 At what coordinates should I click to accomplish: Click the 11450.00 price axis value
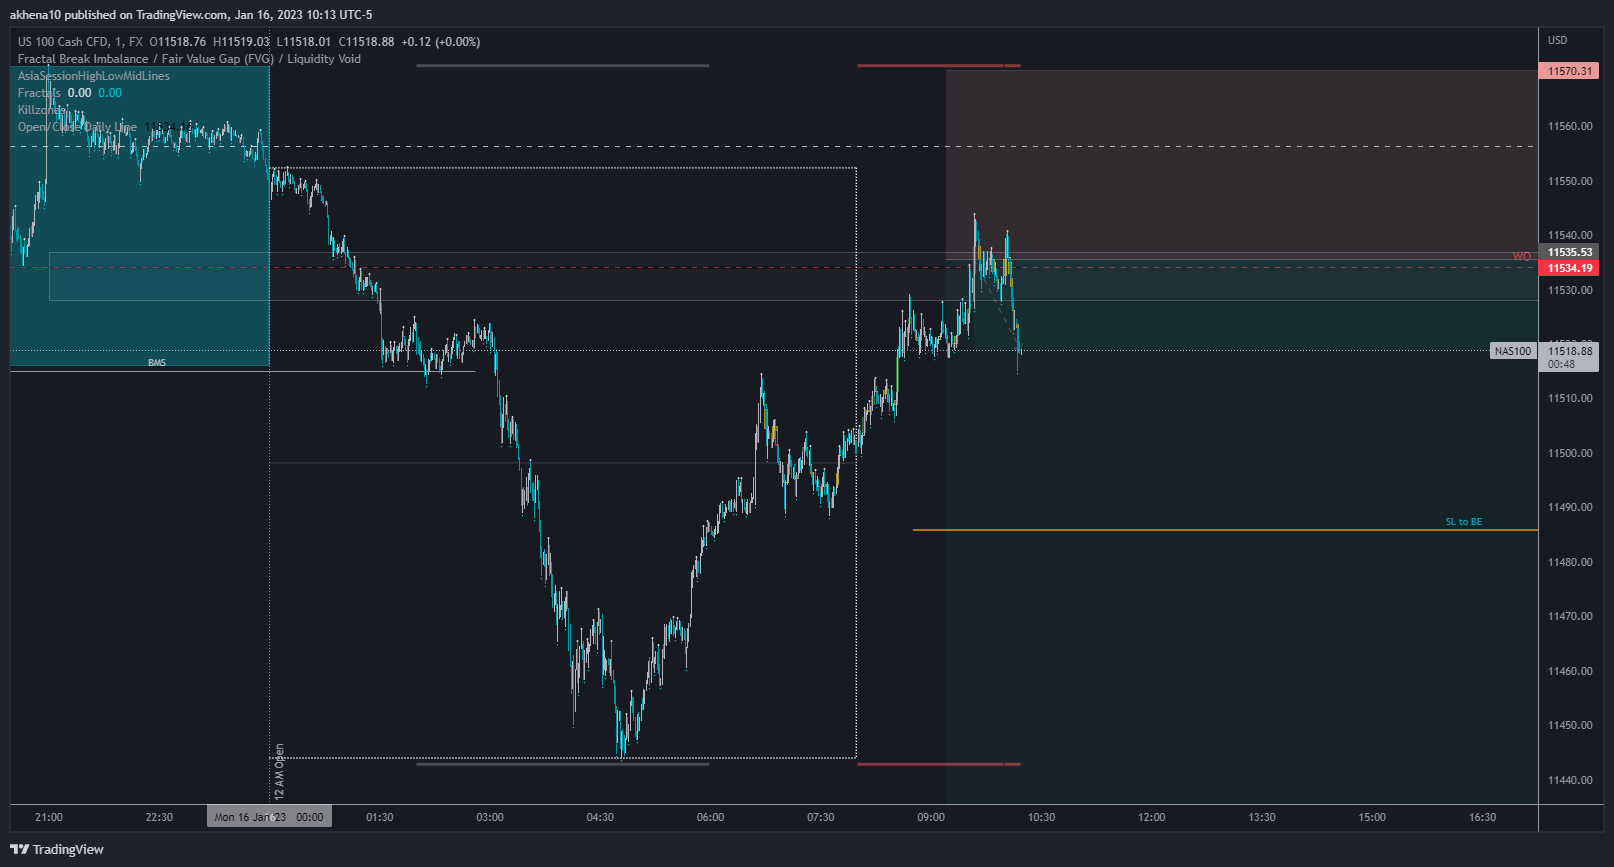(1570, 725)
